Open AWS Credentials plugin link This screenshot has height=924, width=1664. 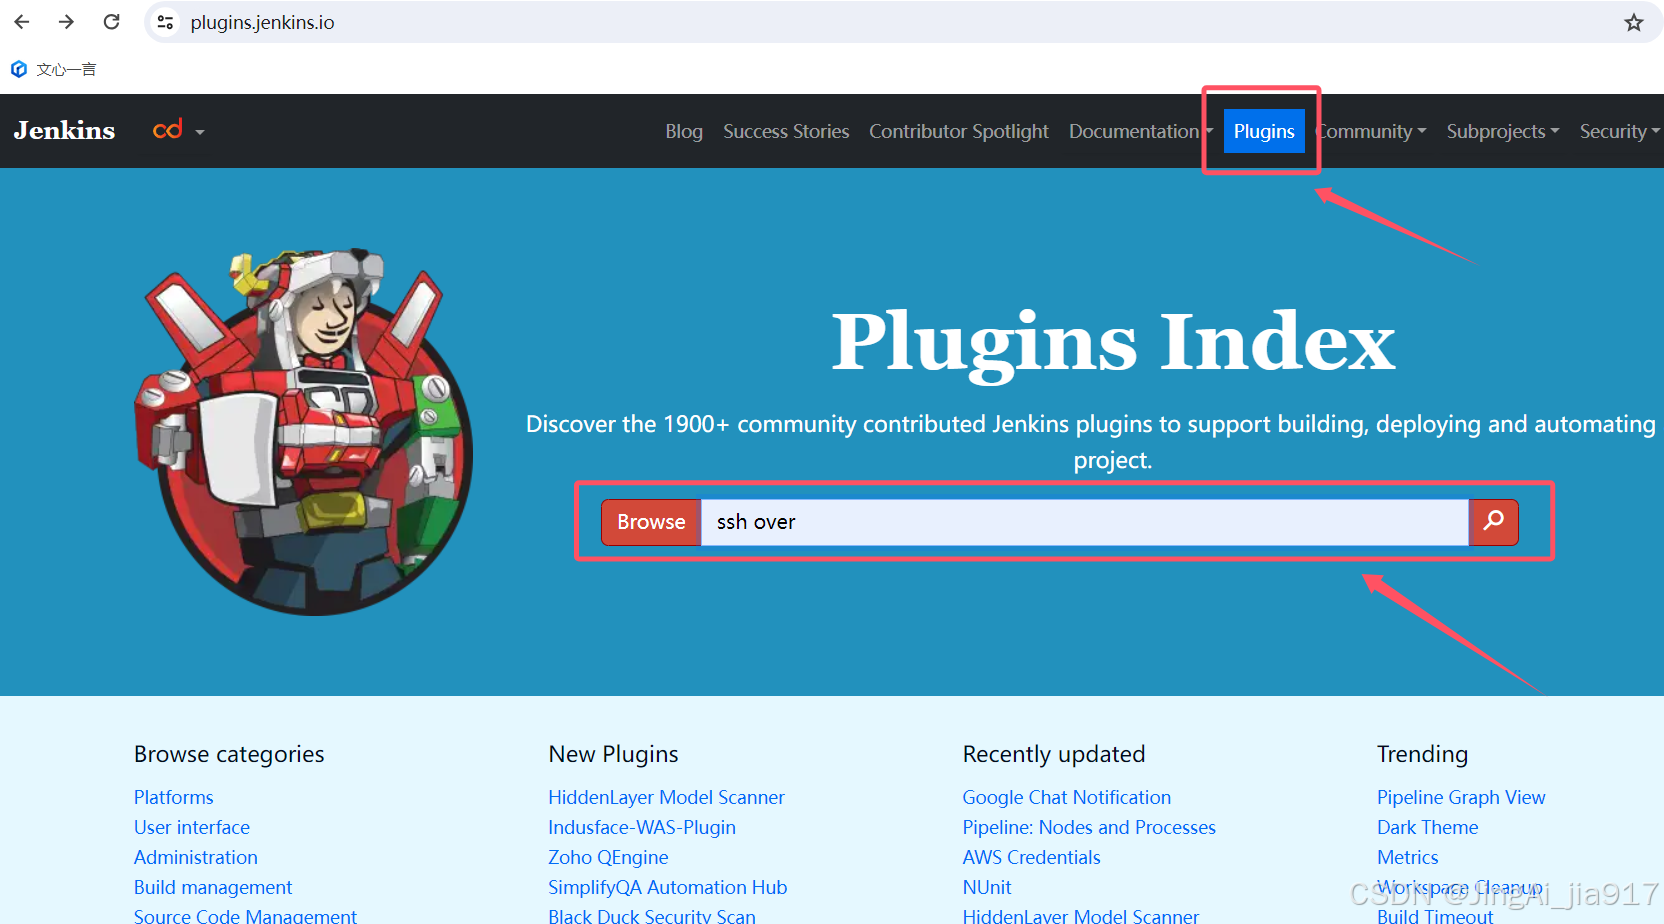click(x=1031, y=857)
